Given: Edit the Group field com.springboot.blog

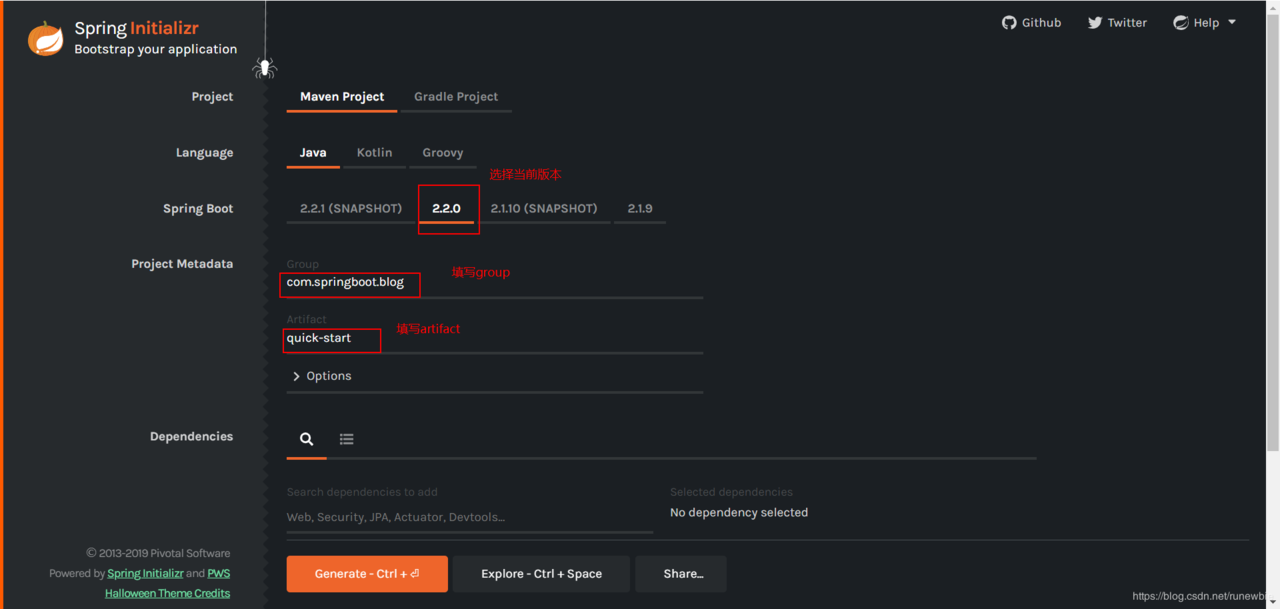Looking at the screenshot, I should click(x=495, y=283).
